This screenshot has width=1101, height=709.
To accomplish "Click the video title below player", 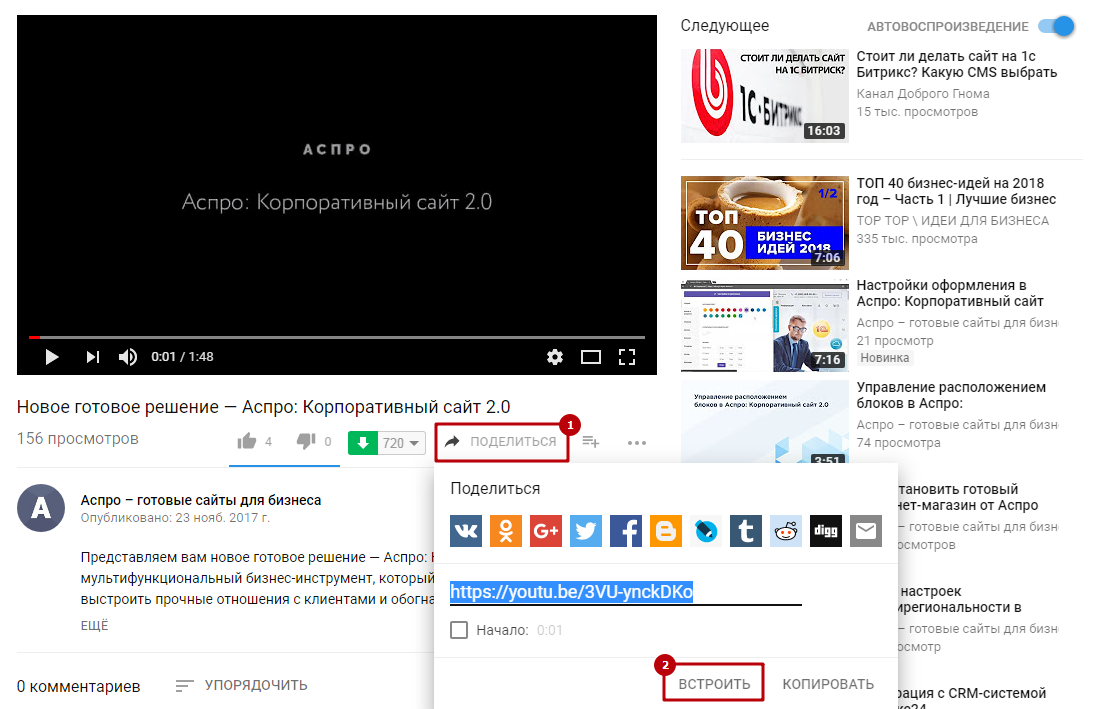I will [263, 407].
